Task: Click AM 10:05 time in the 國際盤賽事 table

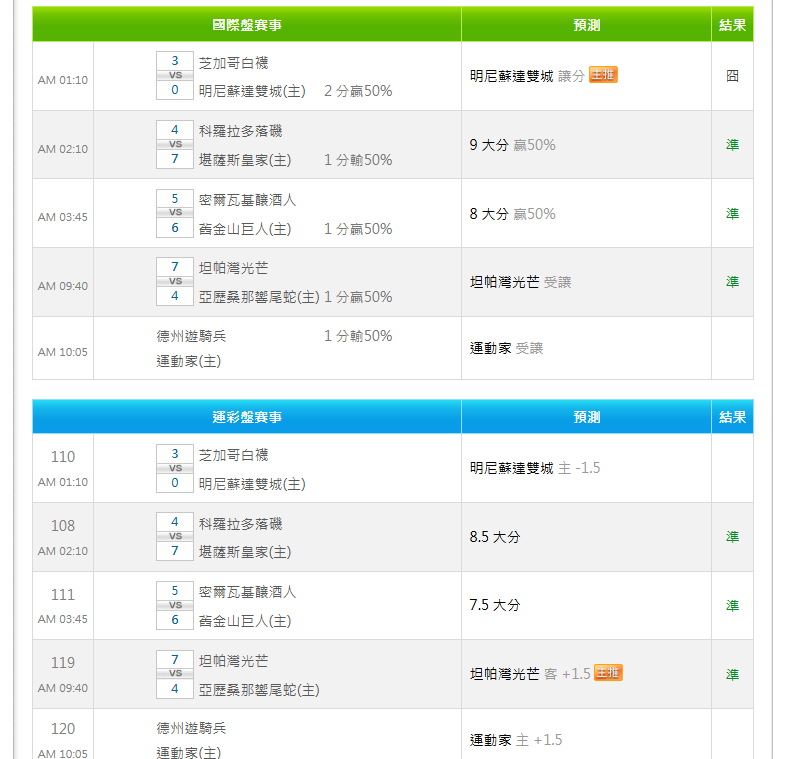Action: (x=63, y=352)
